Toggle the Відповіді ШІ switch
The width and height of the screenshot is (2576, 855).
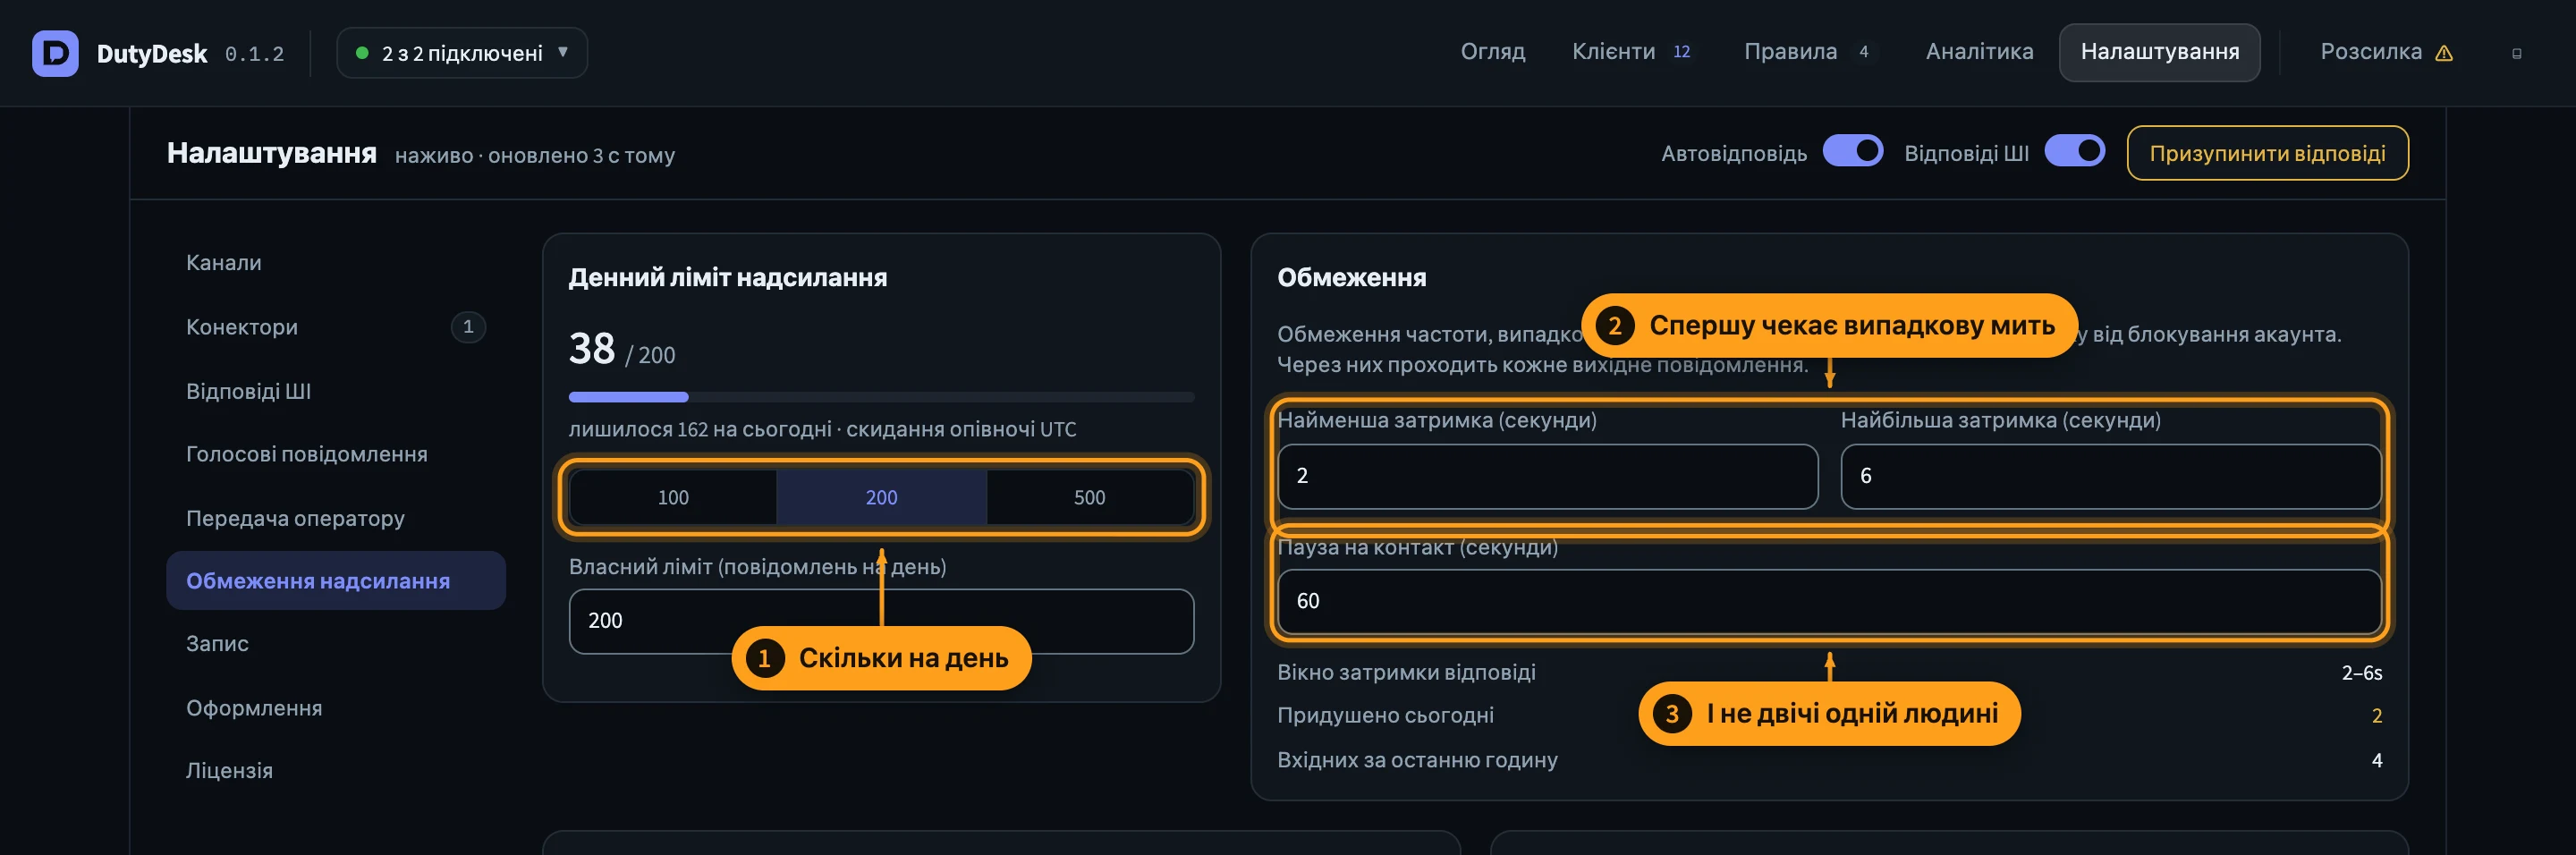(x=2074, y=151)
